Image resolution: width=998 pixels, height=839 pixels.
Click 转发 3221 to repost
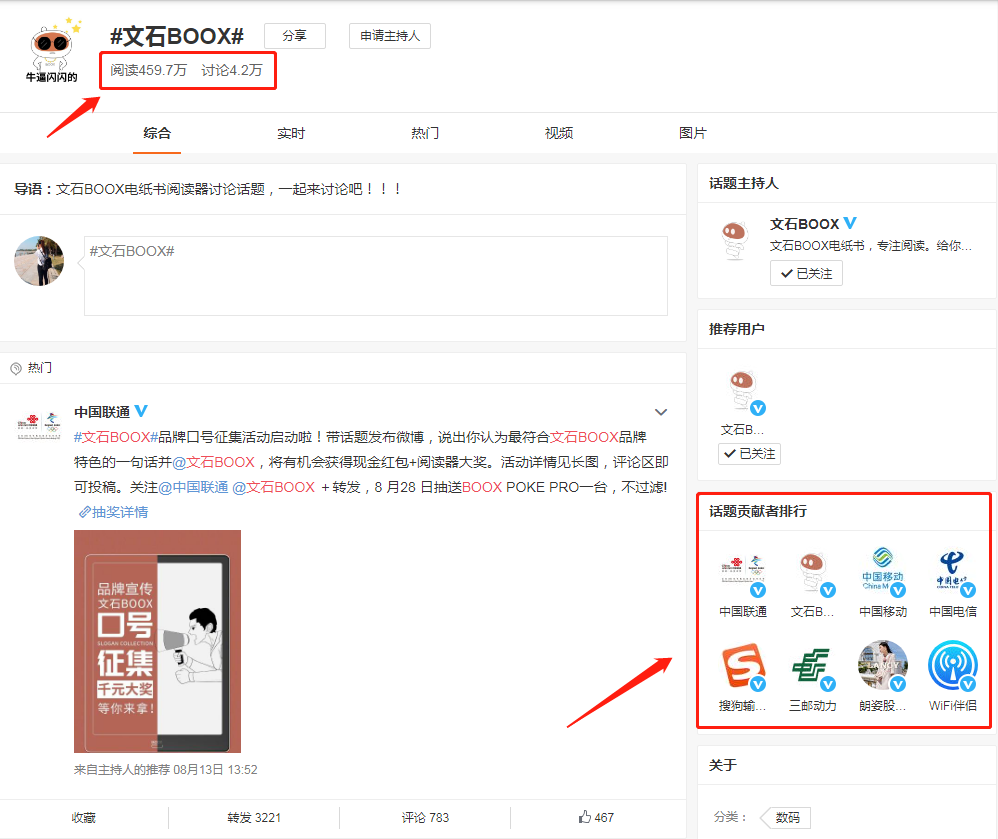[x=254, y=817]
